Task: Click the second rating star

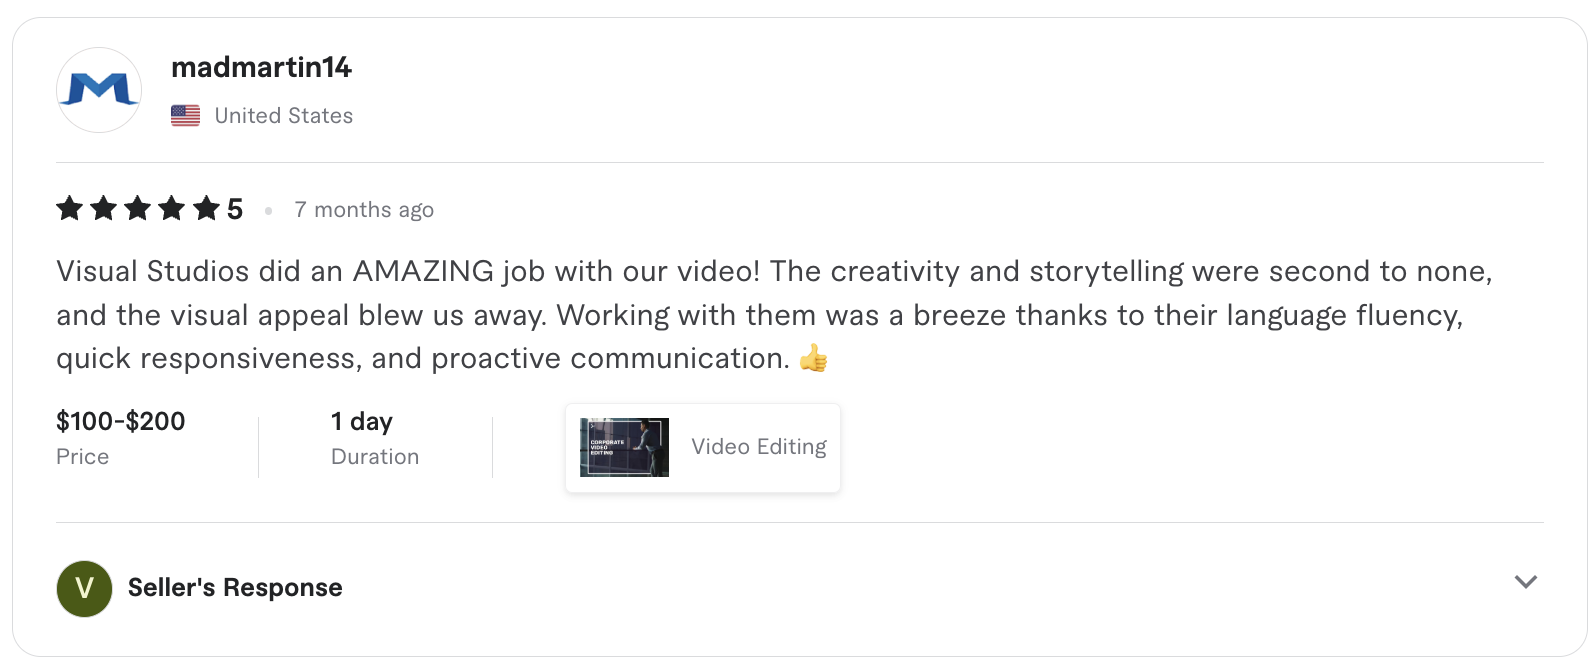Action: (104, 209)
